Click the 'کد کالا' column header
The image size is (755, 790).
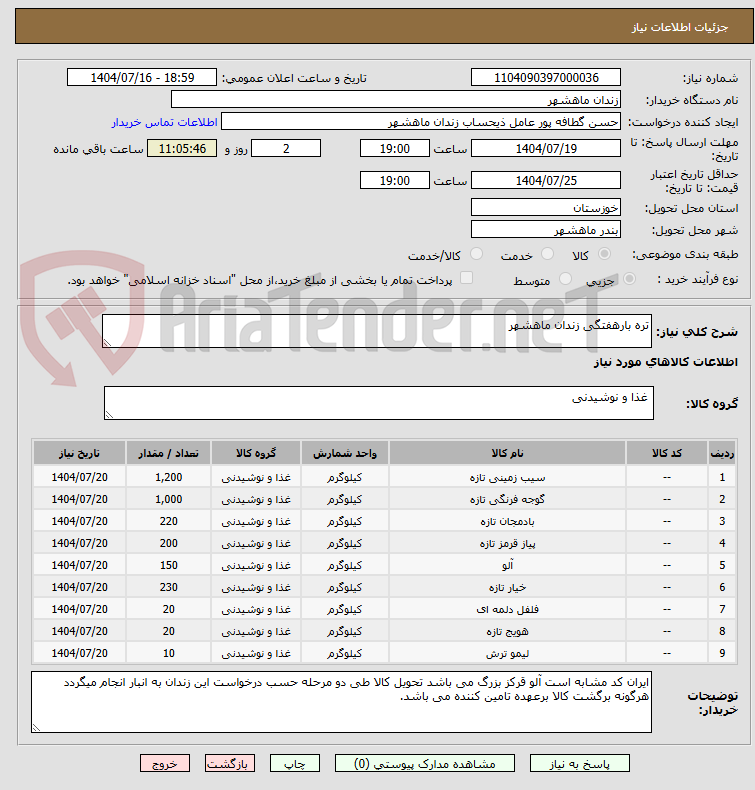tap(667, 453)
